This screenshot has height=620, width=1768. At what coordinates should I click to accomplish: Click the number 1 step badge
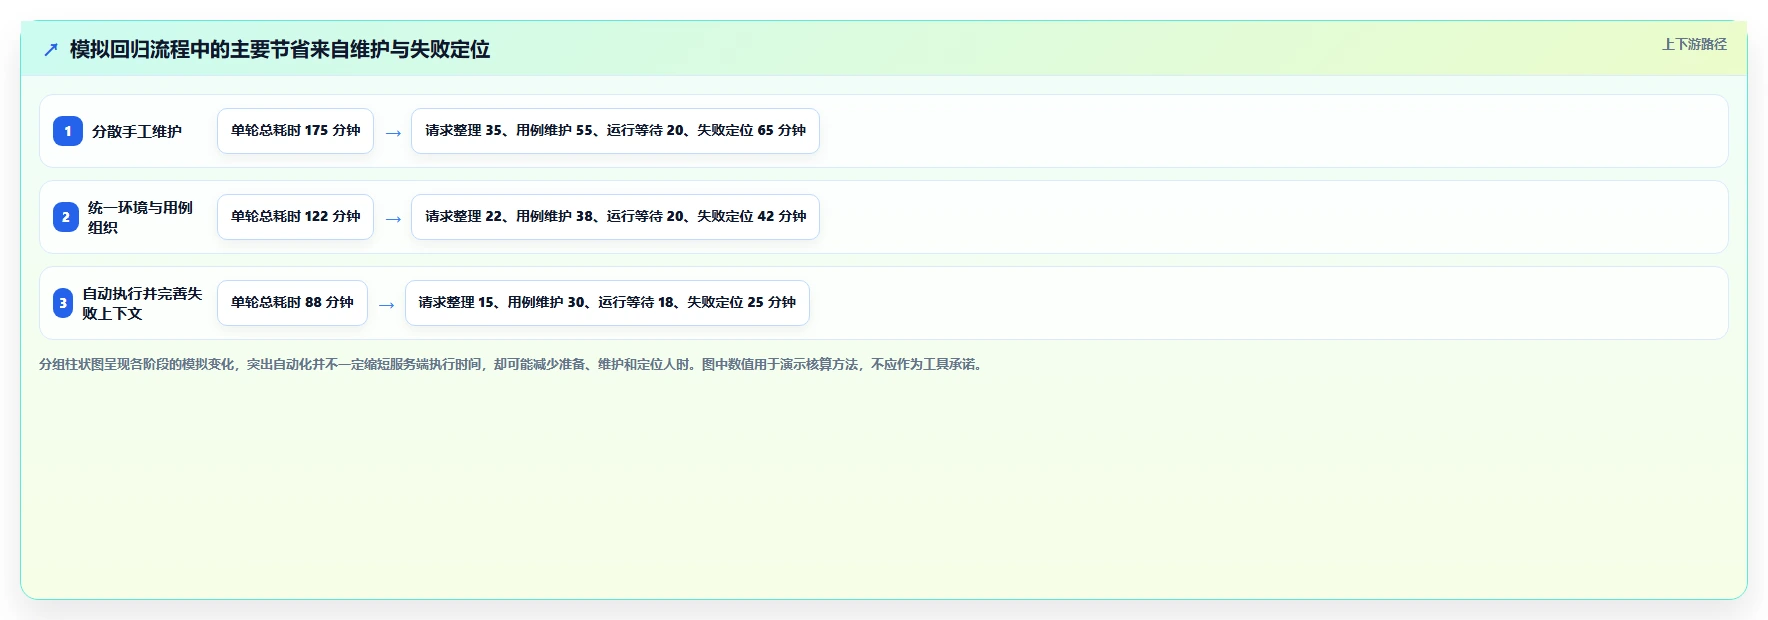(68, 131)
